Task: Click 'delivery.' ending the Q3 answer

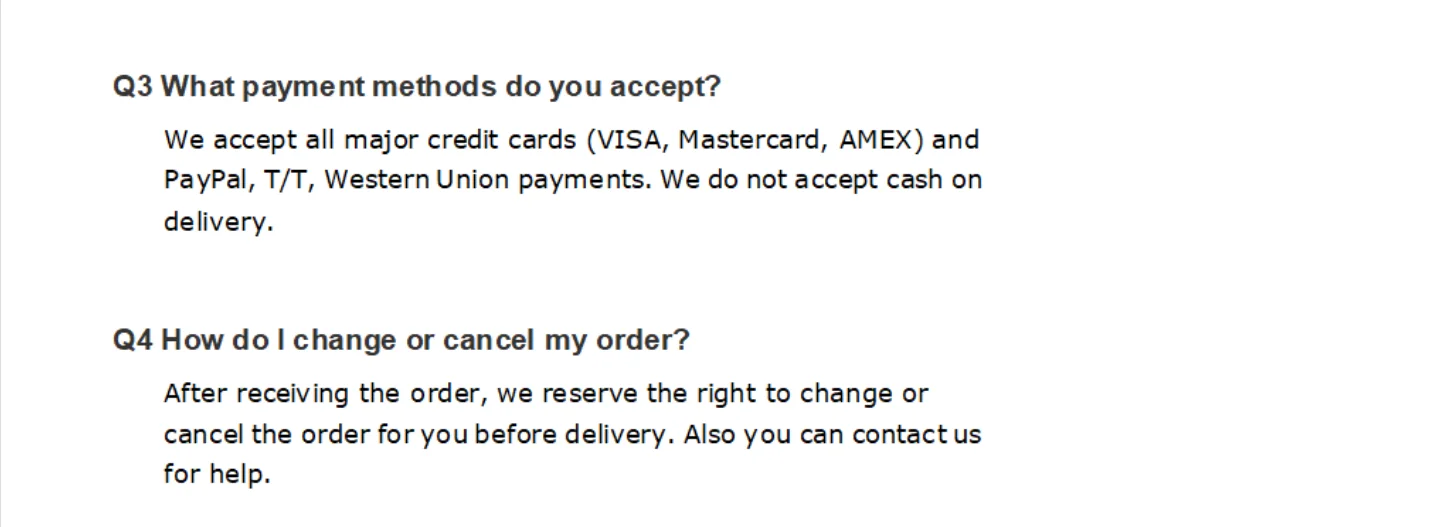Action: pyautogui.click(x=218, y=222)
